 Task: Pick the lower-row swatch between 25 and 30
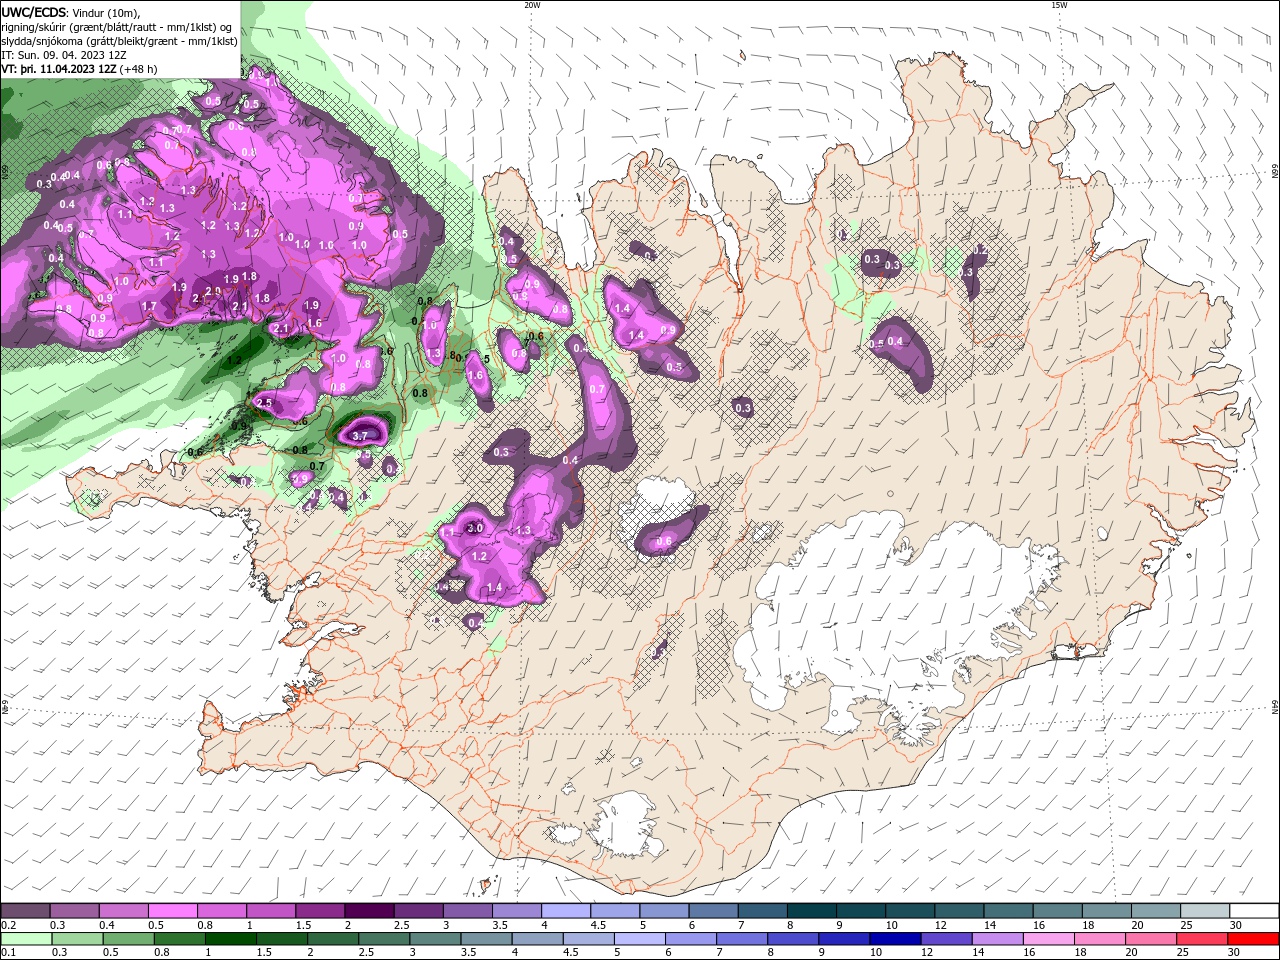pyautogui.click(x=1202, y=939)
